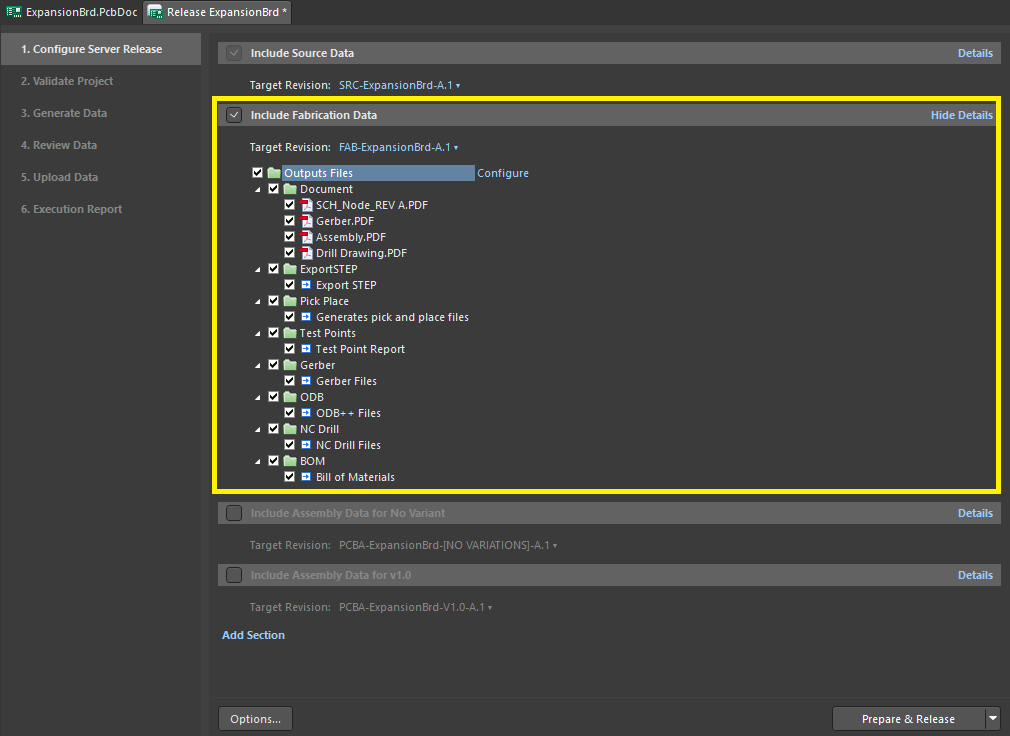Image resolution: width=1010 pixels, height=736 pixels.
Task: Click the pick and place output icon
Action: tap(306, 317)
